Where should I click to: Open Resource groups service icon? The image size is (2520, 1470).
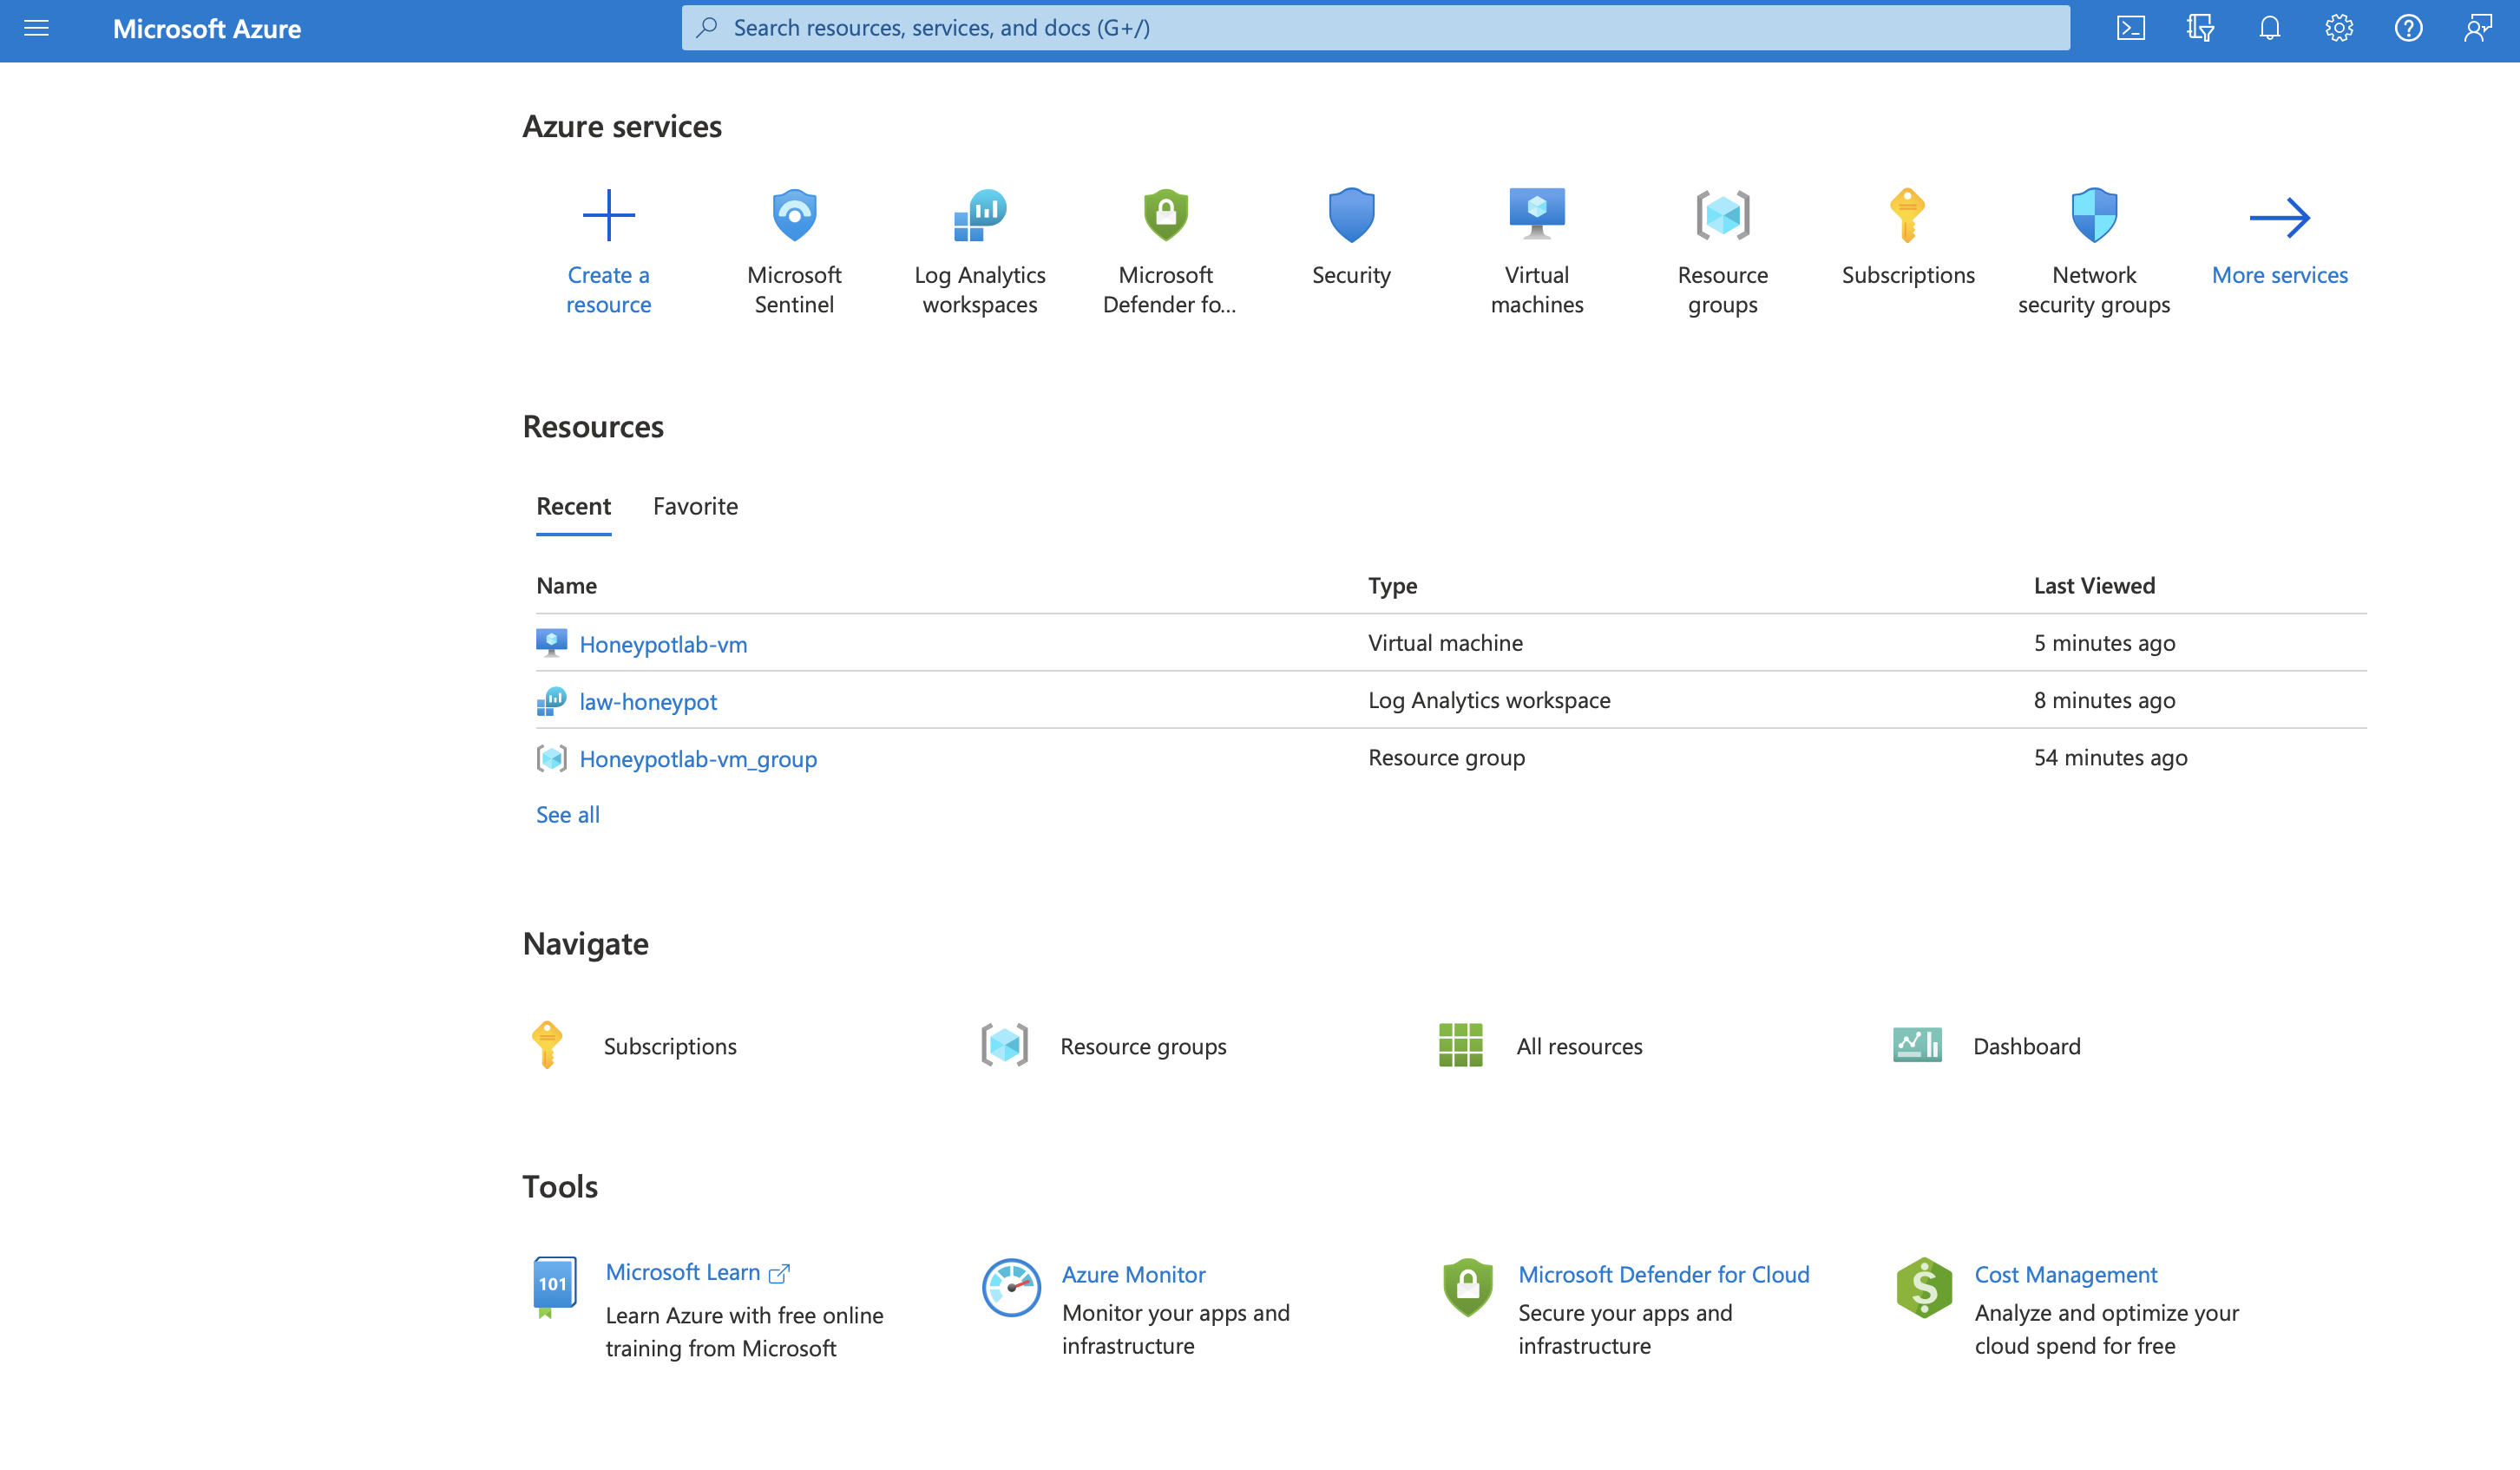(1723, 215)
